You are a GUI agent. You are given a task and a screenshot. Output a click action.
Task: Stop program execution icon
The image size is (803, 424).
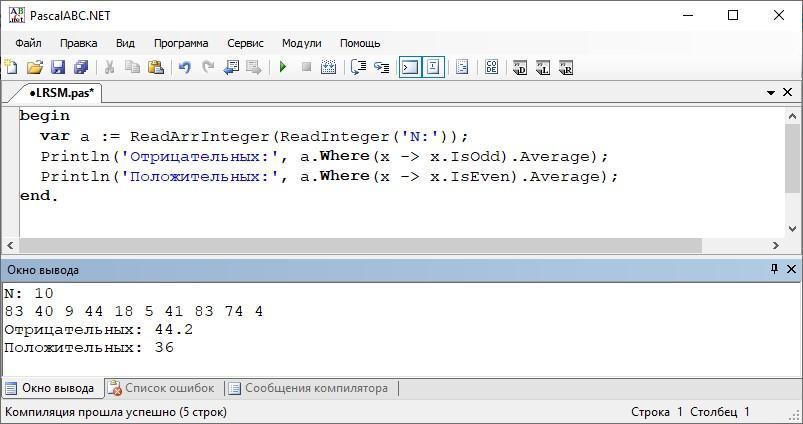[x=306, y=67]
